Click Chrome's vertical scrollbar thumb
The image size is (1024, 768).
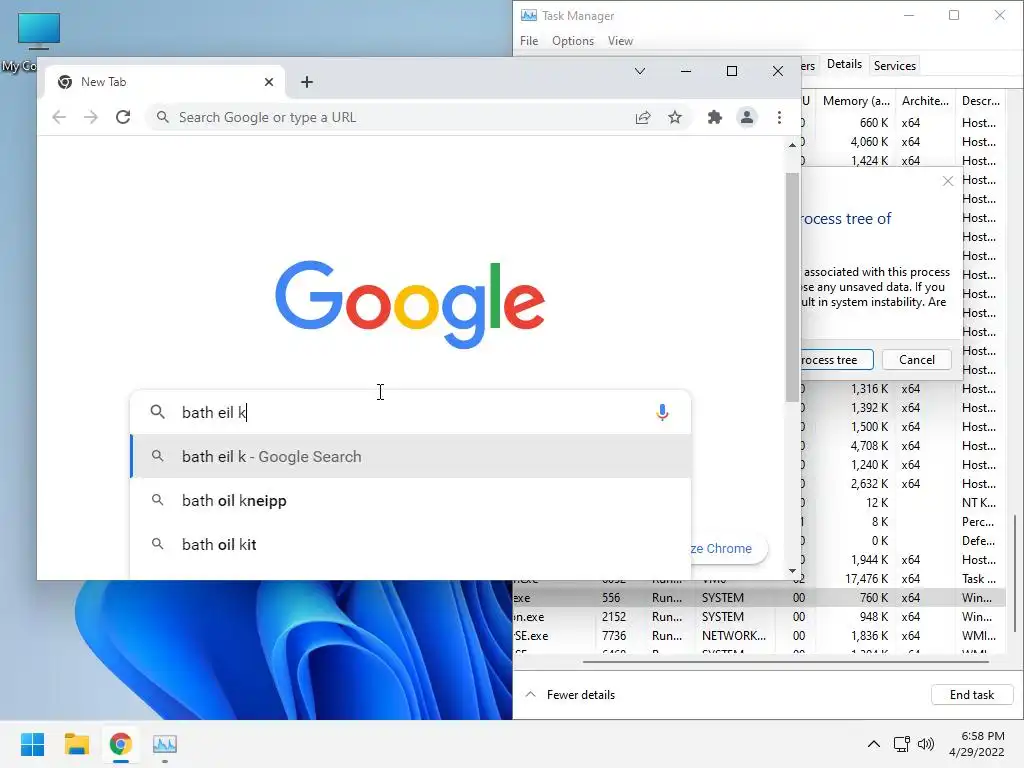click(792, 287)
